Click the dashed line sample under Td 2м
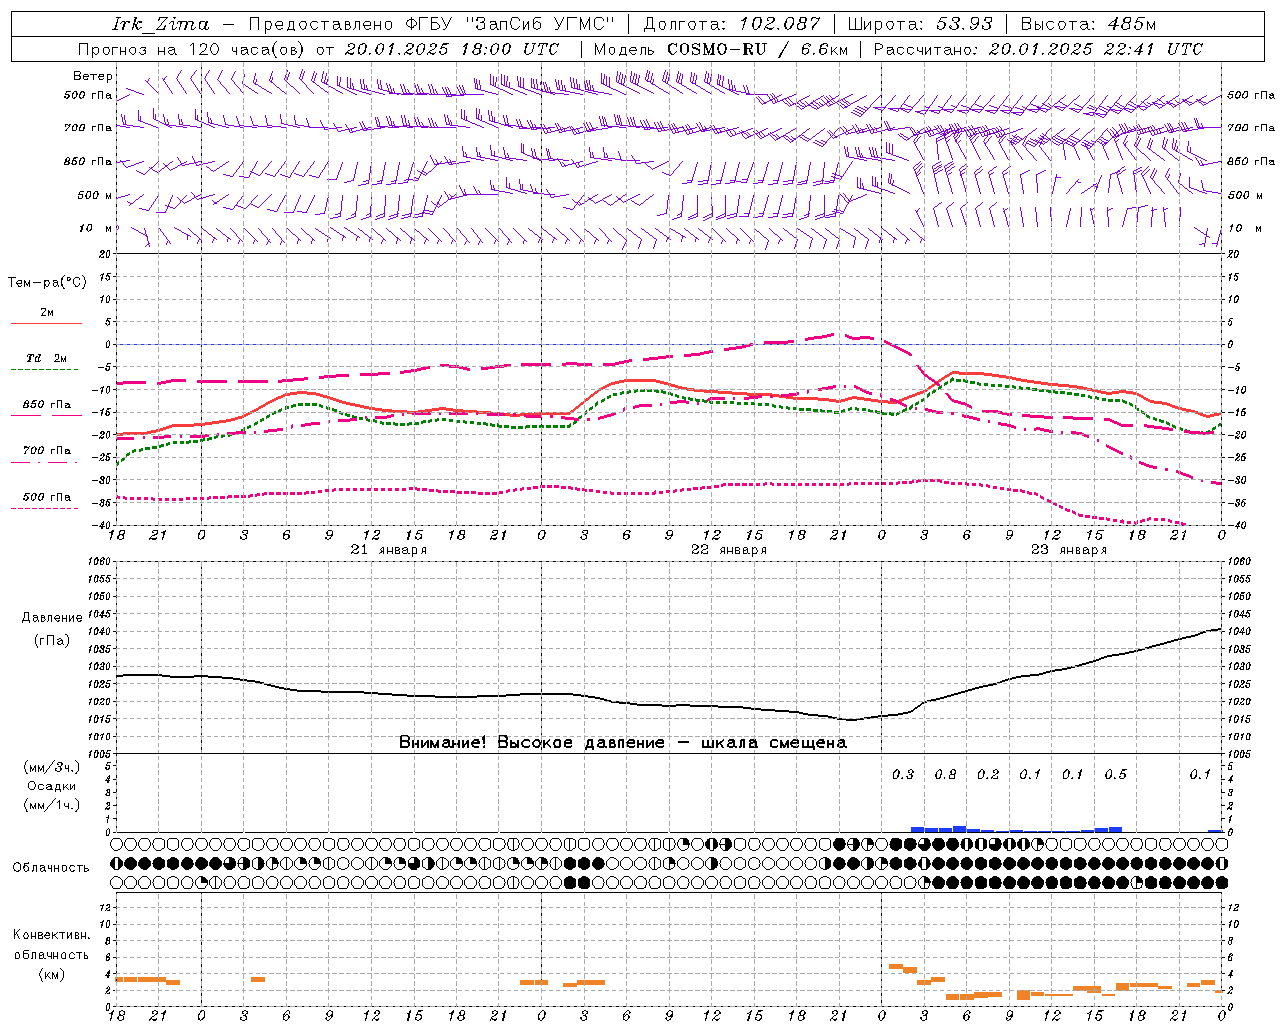The width and height of the screenshot is (1280, 1024). [45, 370]
